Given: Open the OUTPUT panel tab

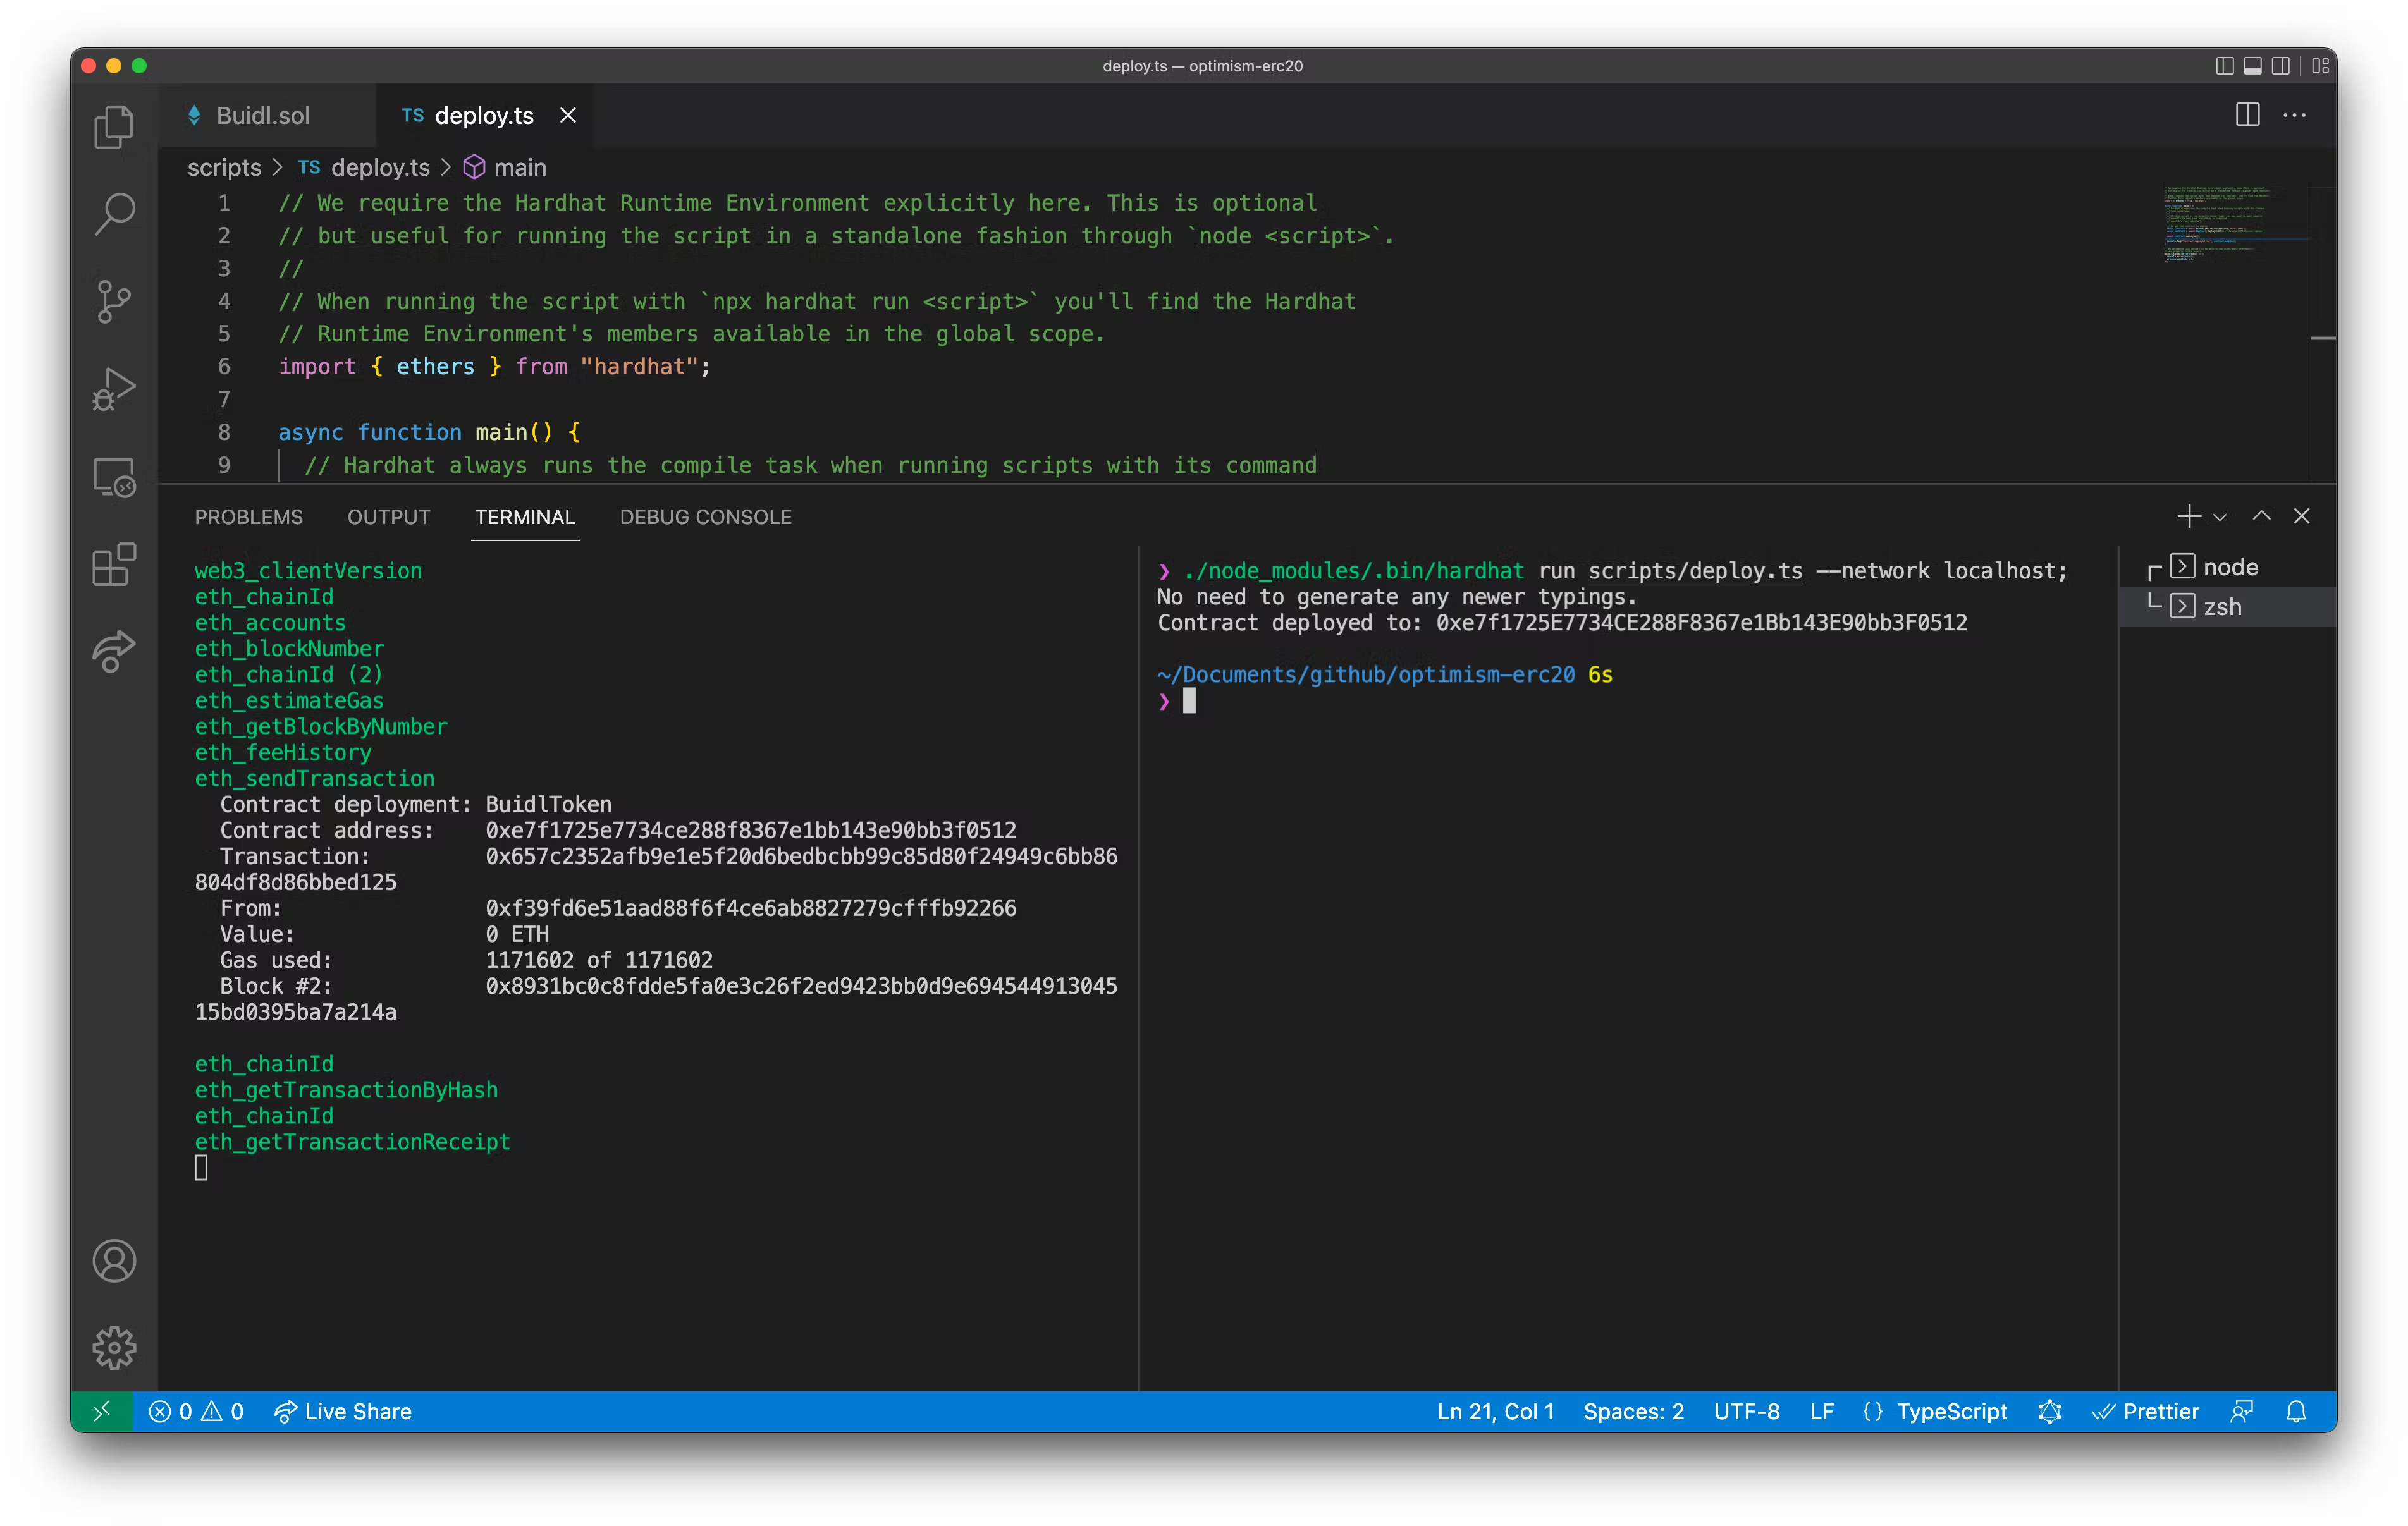Looking at the screenshot, I should (388, 517).
